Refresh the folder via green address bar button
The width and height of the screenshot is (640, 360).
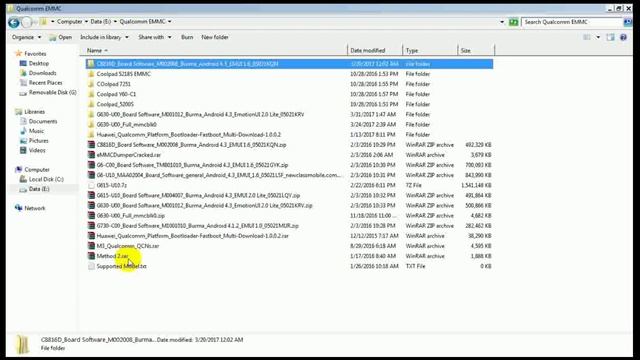pyautogui.click(x=513, y=22)
